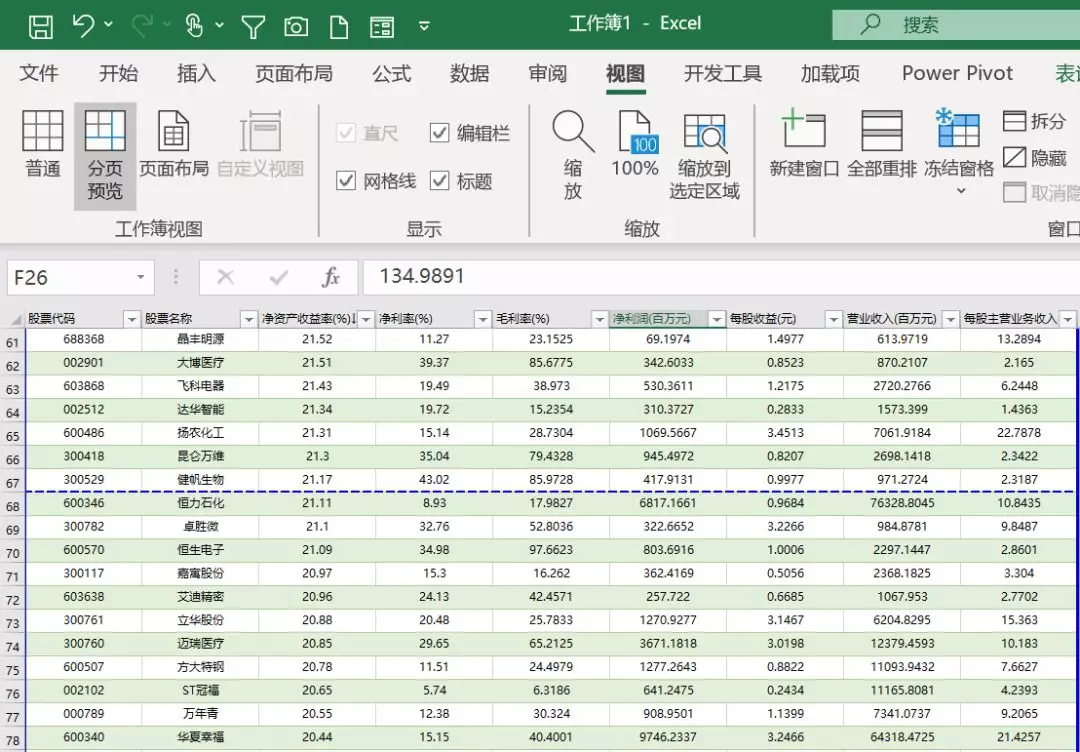
Task: Open the 文件 tab
Action: tap(39, 73)
